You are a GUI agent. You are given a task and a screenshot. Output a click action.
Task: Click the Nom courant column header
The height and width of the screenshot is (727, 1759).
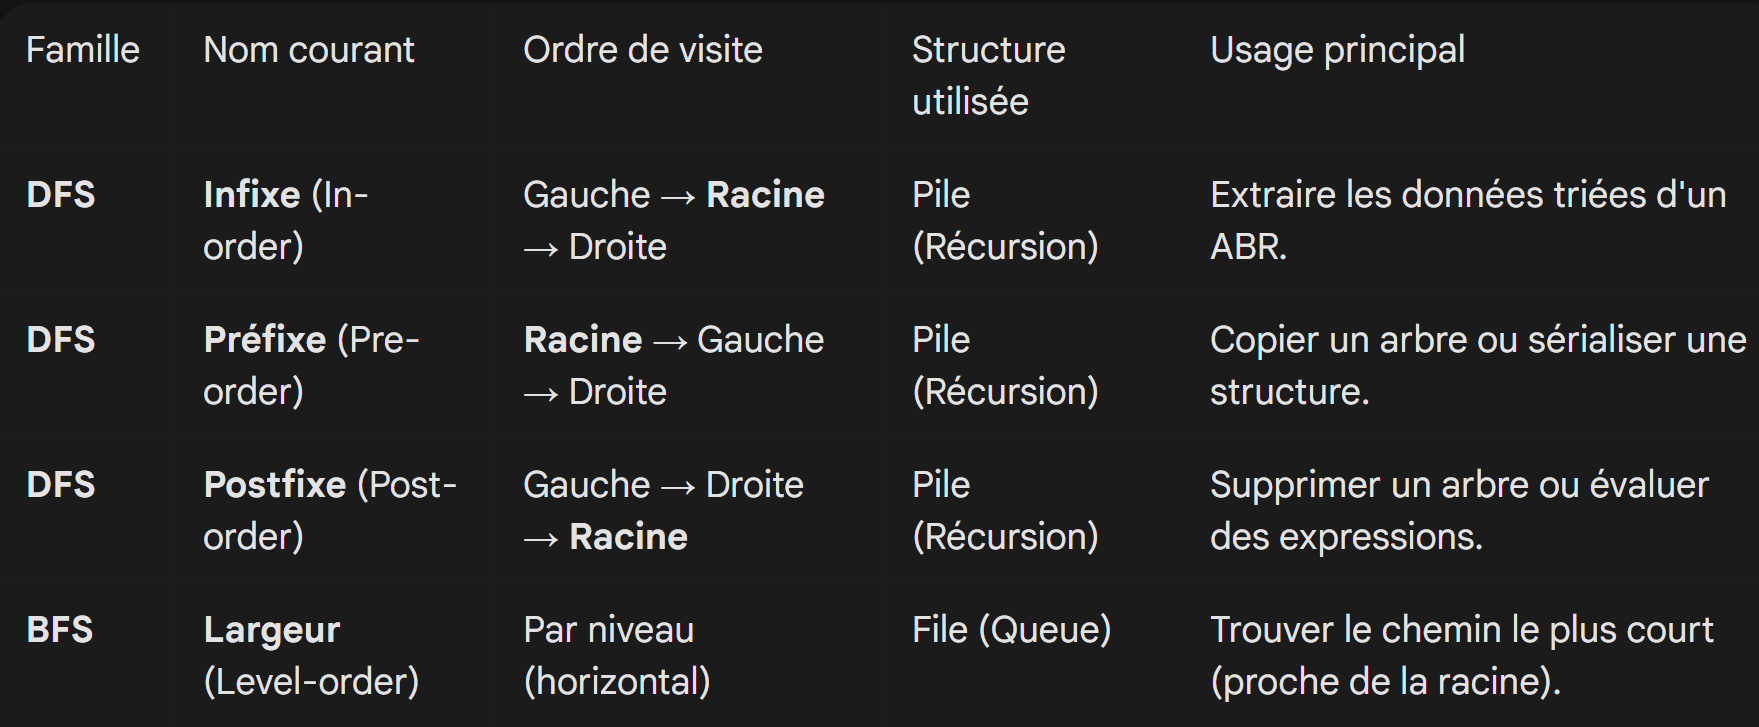308,50
